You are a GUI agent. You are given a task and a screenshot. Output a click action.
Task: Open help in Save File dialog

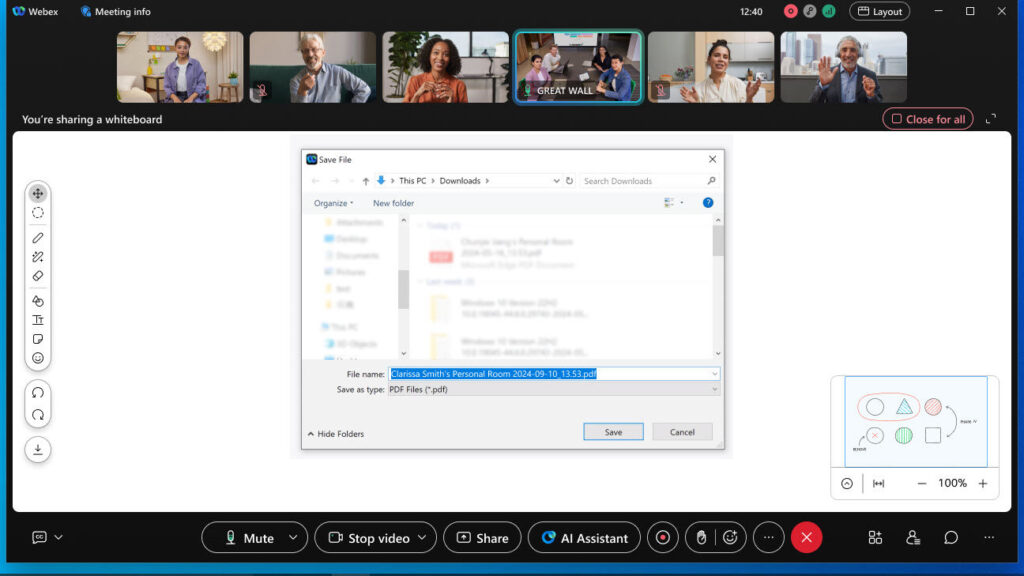pos(708,203)
